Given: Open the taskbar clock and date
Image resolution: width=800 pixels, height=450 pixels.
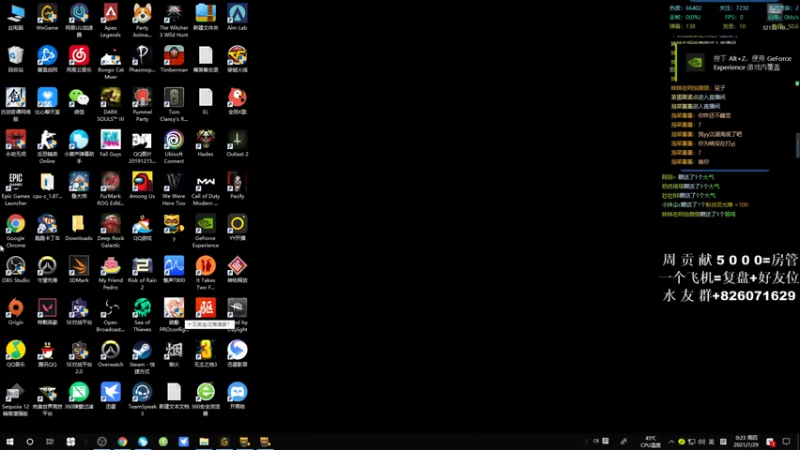Looking at the screenshot, I should coord(745,441).
